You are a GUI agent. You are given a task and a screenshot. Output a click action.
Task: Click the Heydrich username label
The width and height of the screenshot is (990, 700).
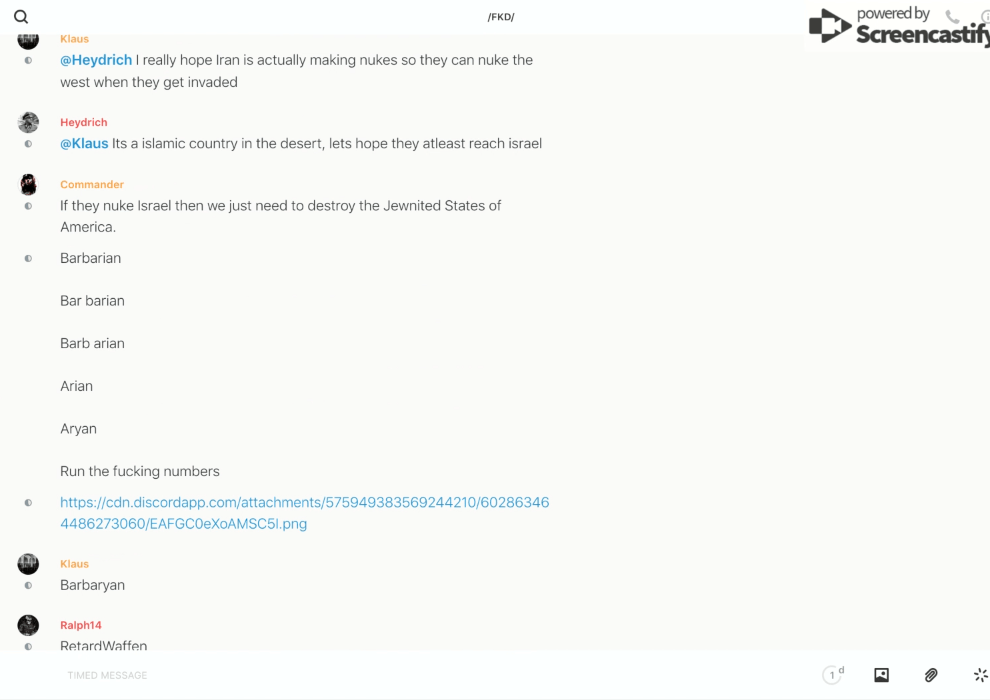[x=83, y=122]
